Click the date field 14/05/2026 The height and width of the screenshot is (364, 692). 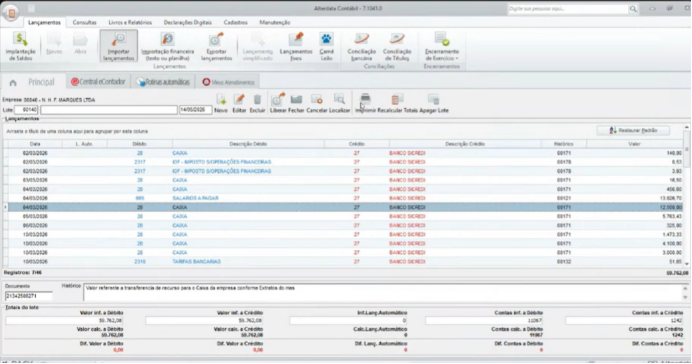pyautogui.click(x=195, y=110)
